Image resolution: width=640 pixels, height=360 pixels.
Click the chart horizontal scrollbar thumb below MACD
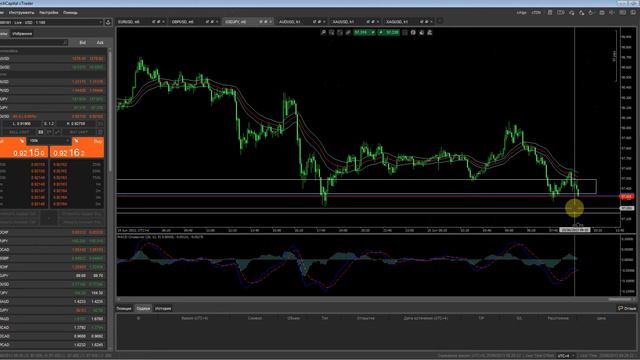click(x=620, y=299)
